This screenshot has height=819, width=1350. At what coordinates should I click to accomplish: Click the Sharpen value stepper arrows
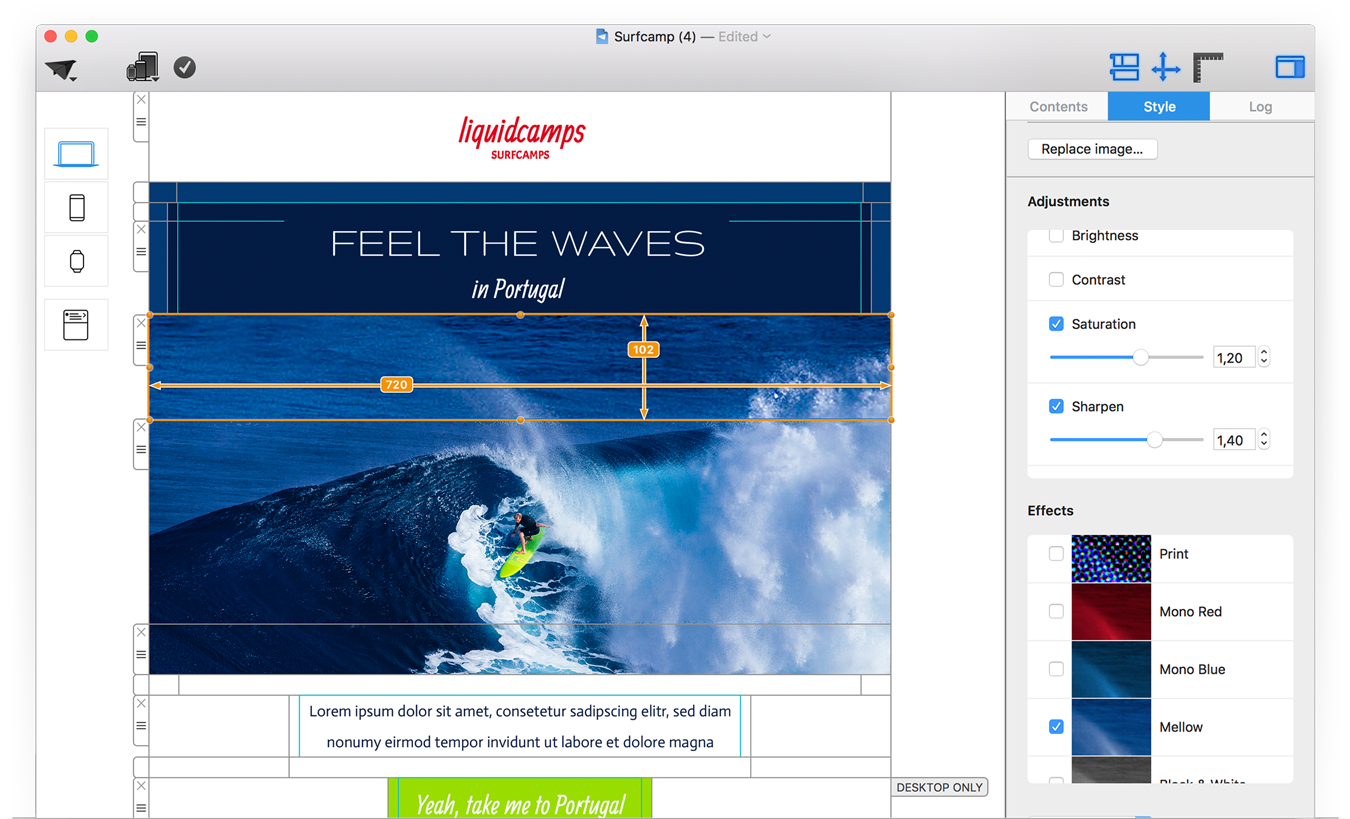[x=1264, y=440]
